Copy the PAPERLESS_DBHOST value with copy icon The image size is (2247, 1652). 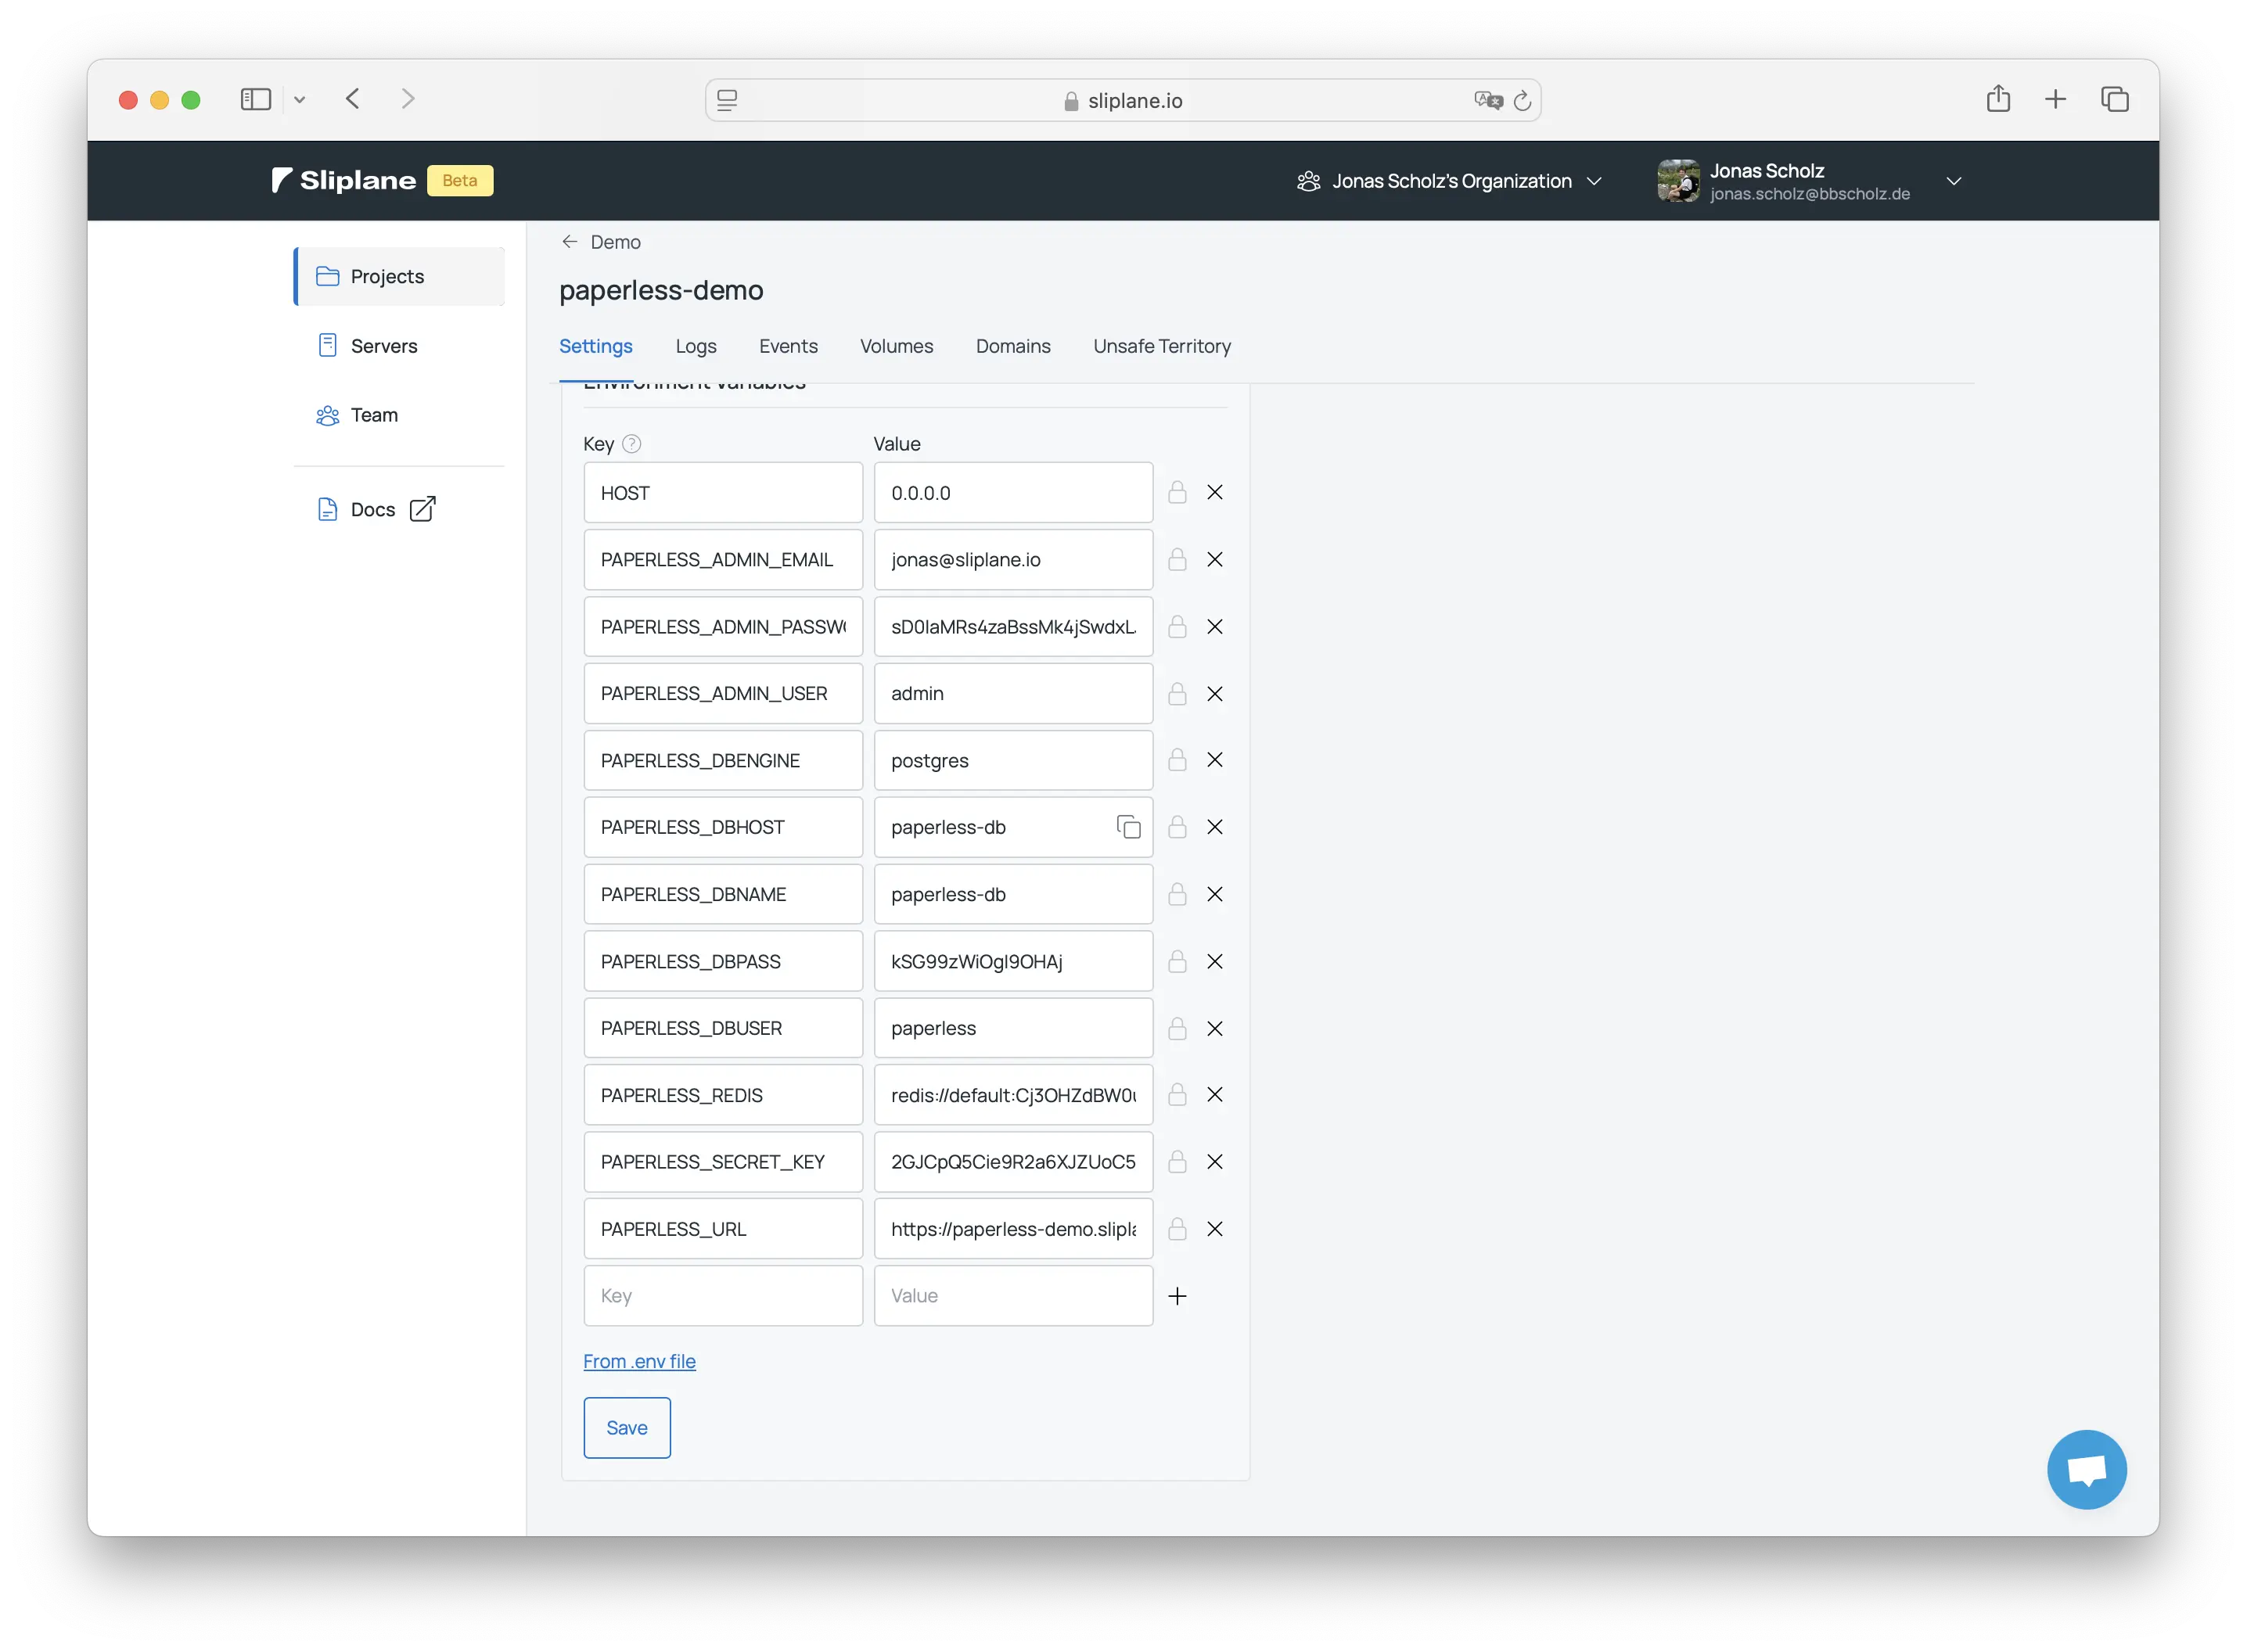tap(1128, 827)
